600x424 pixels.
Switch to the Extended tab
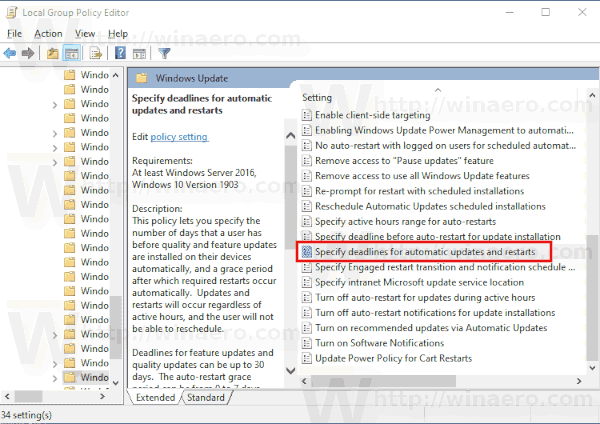[155, 398]
